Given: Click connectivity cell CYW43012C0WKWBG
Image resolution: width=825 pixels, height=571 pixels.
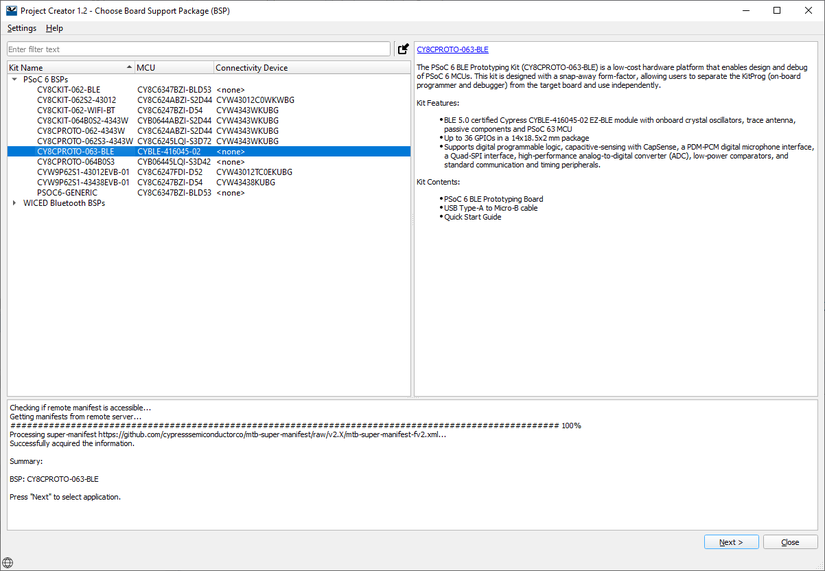Looking at the screenshot, I should [255, 100].
